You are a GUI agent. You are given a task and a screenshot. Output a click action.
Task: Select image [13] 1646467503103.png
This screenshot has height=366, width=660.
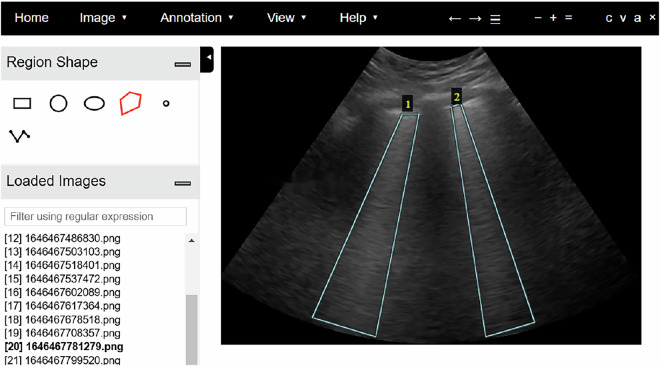tap(62, 252)
